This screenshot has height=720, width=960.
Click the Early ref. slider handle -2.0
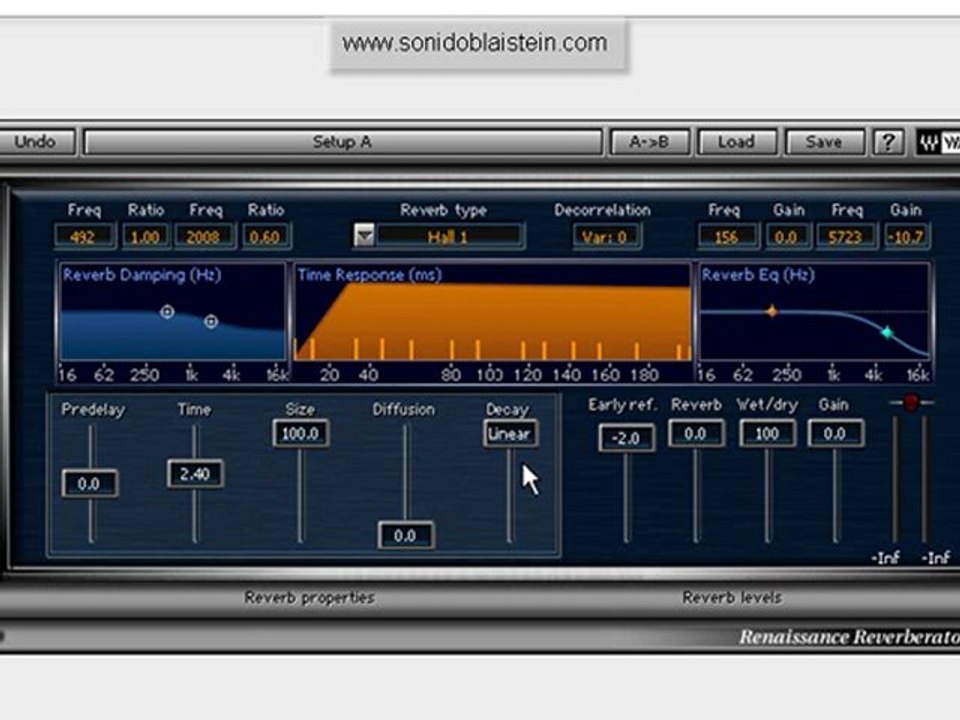pos(626,438)
